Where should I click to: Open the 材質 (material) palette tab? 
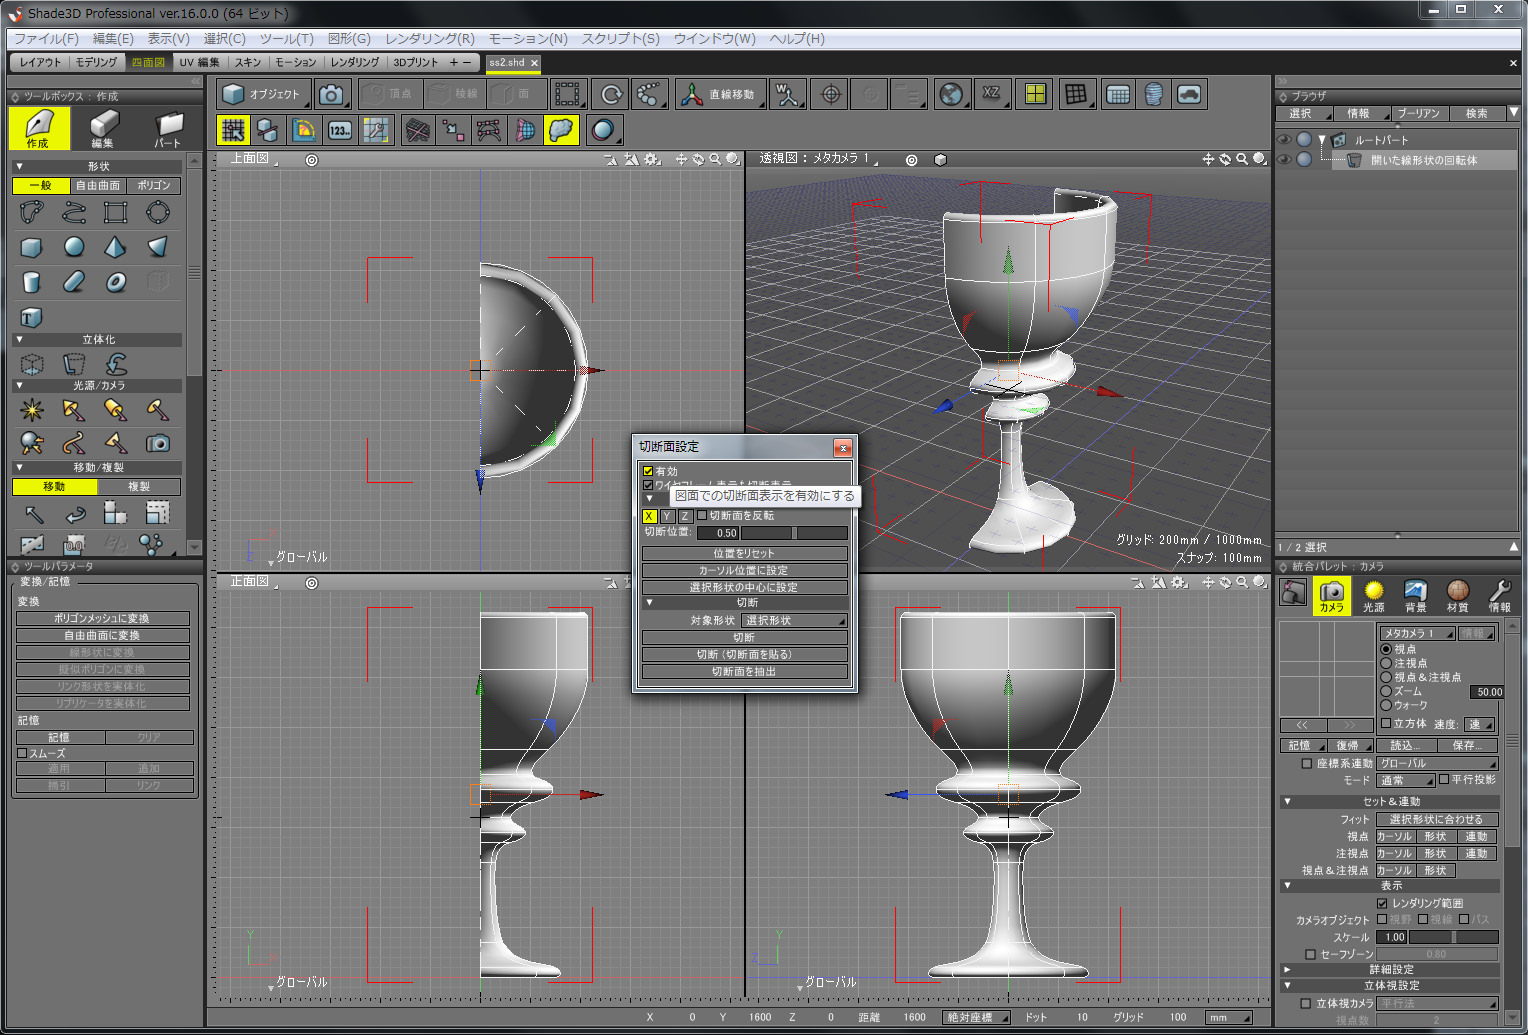(x=1458, y=595)
